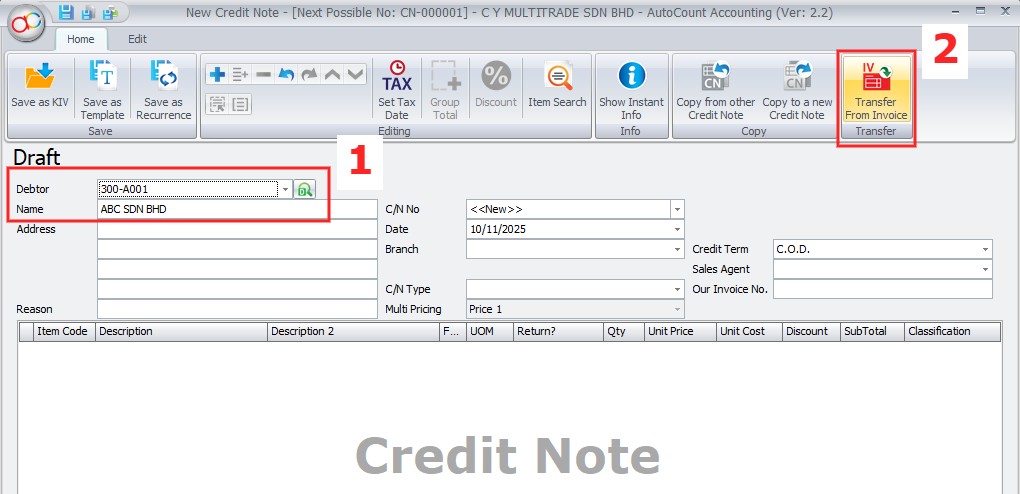Screen dimensions: 1020x494
Task: Expand the Debtor dropdown list
Action: pos(285,189)
